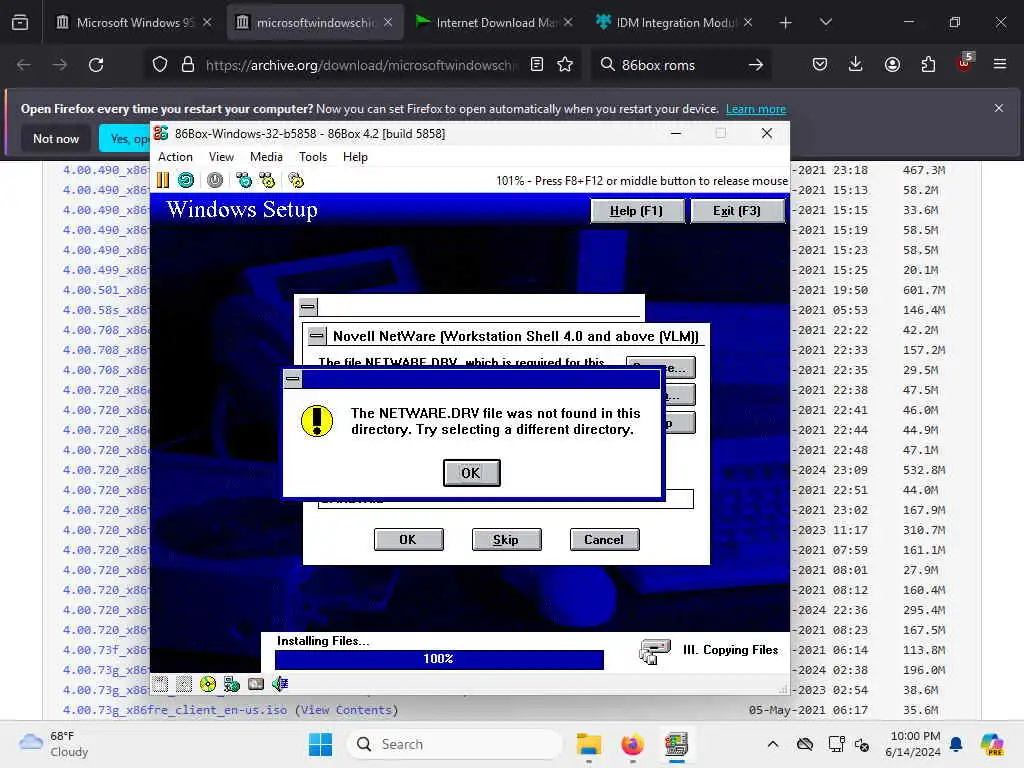Click OK in Novell NetWare dialog
This screenshot has height=768, width=1024.
tap(408, 539)
